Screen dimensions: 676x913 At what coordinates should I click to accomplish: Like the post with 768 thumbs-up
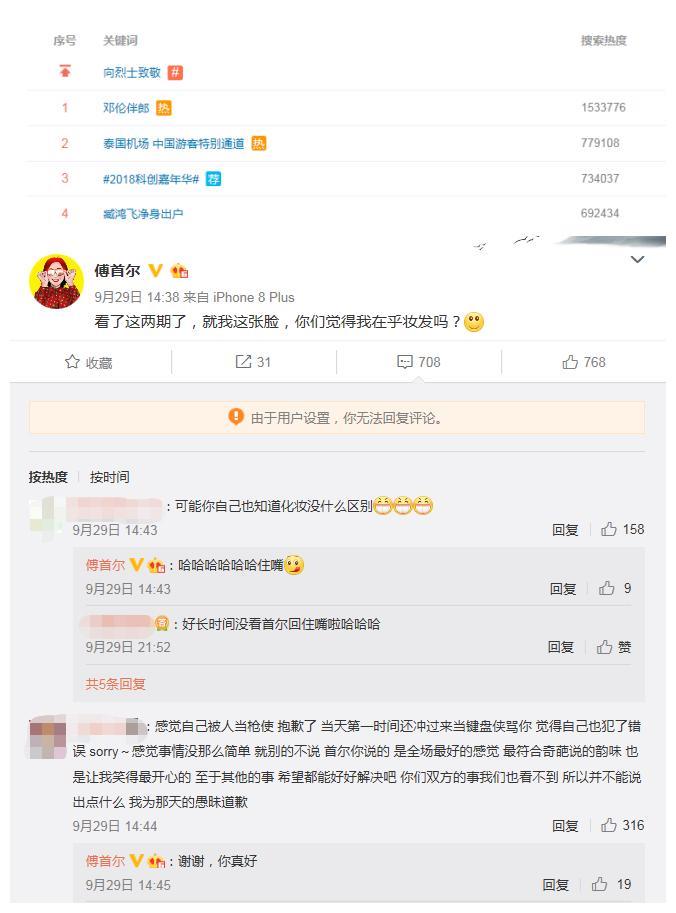click(x=570, y=362)
